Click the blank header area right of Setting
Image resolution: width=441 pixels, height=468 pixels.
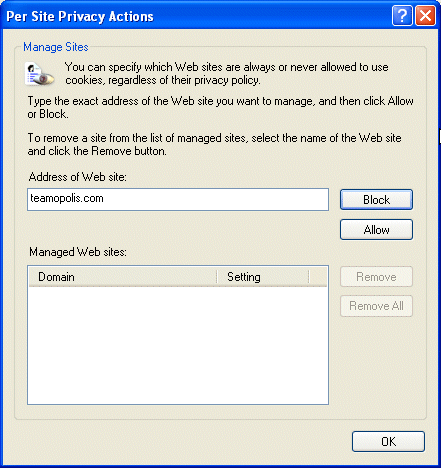(x=318, y=277)
